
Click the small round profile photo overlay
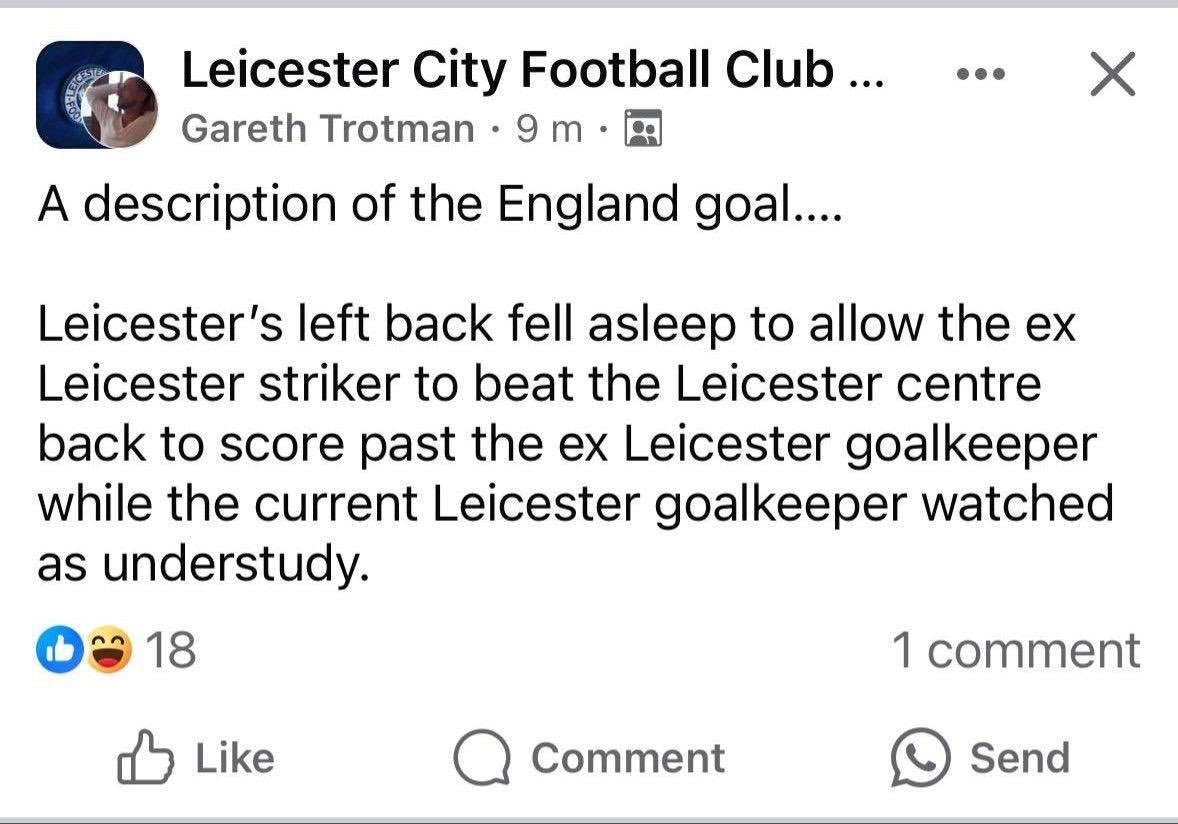click(119, 108)
